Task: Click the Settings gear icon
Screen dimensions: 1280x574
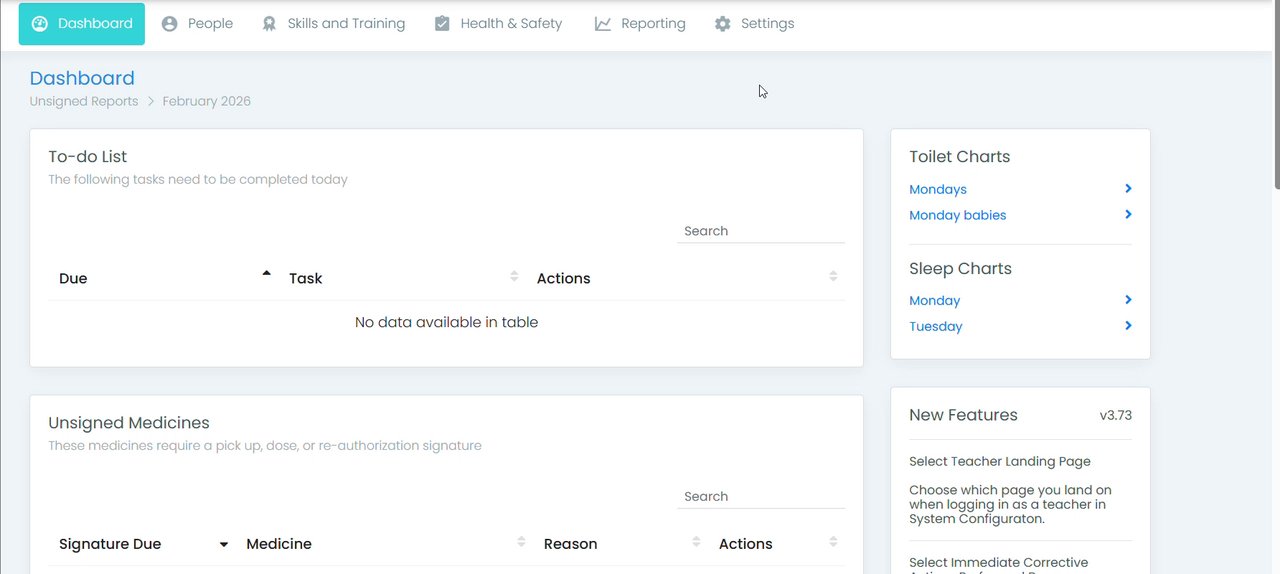Action: (x=723, y=24)
